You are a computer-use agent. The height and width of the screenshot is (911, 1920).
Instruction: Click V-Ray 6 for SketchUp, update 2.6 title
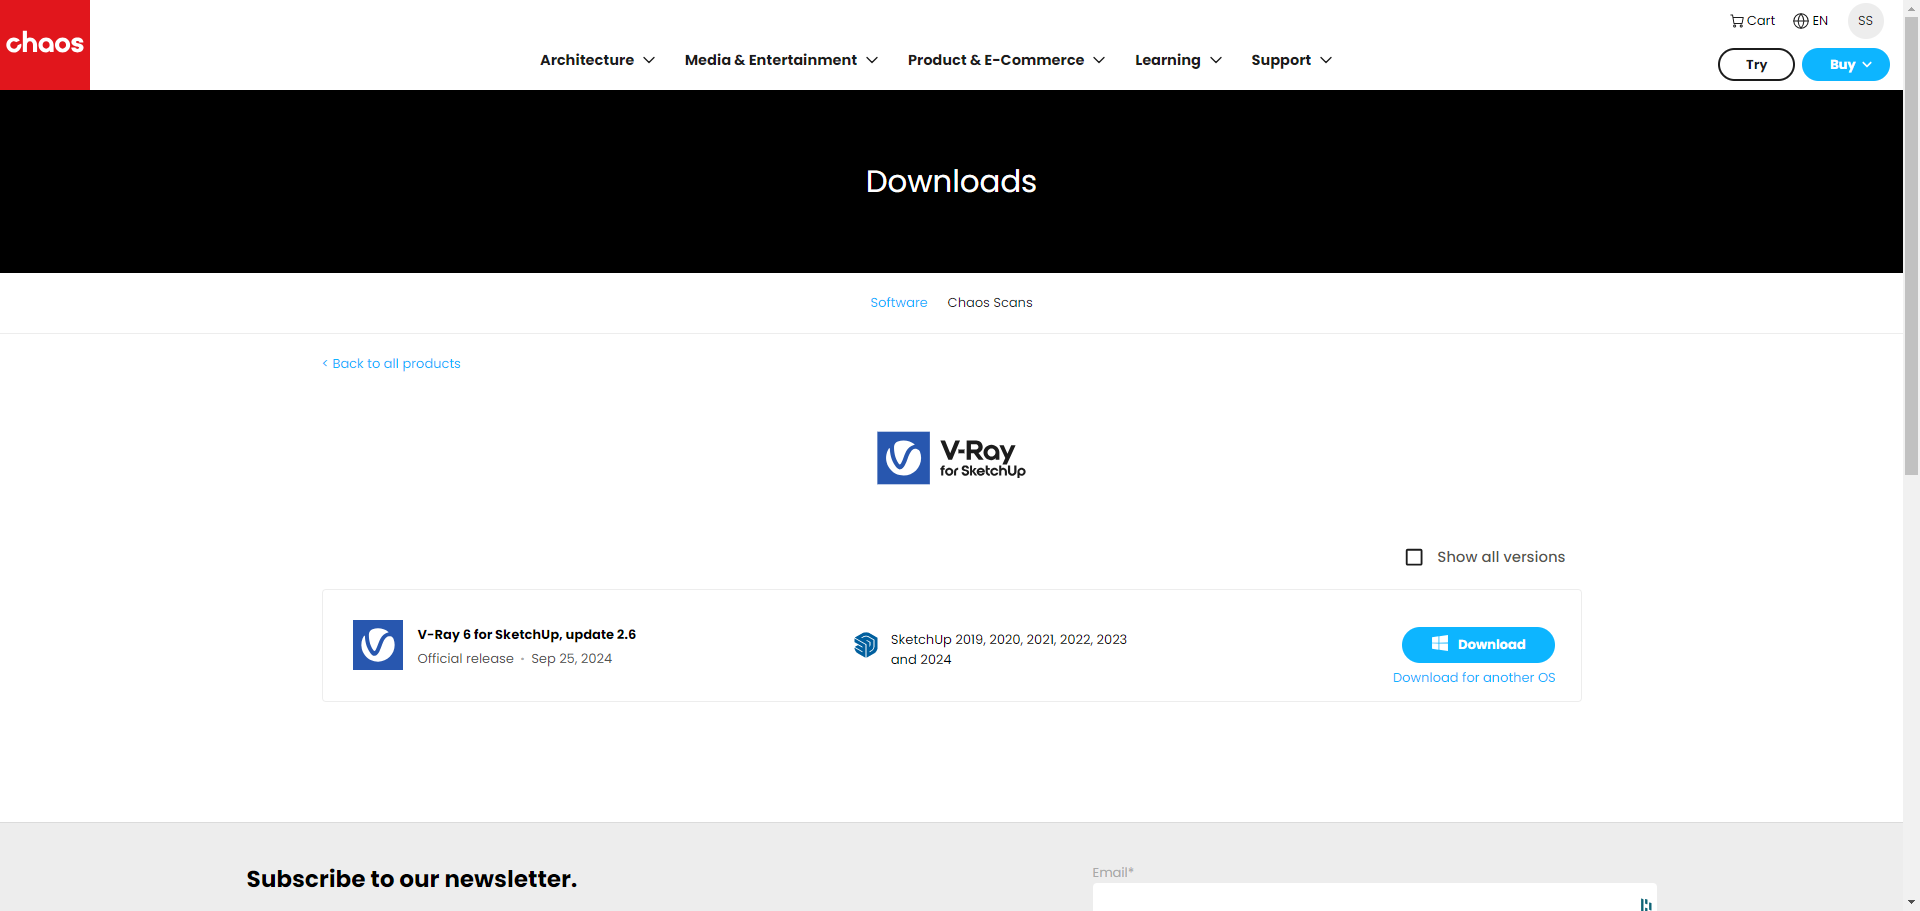point(527,635)
